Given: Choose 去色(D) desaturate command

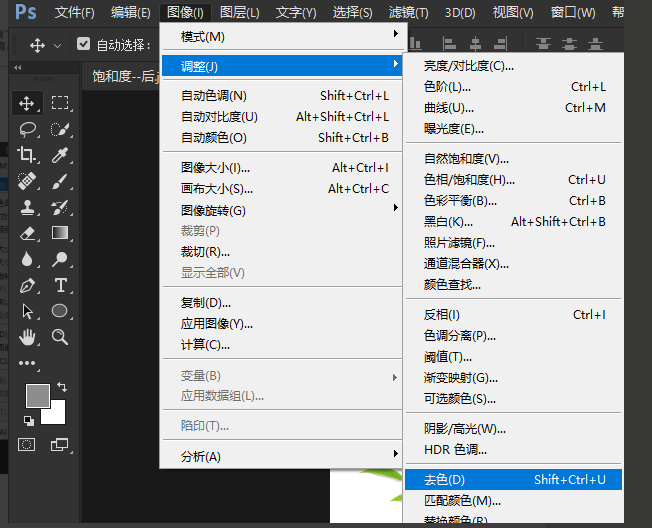Looking at the screenshot, I should tap(513, 479).
